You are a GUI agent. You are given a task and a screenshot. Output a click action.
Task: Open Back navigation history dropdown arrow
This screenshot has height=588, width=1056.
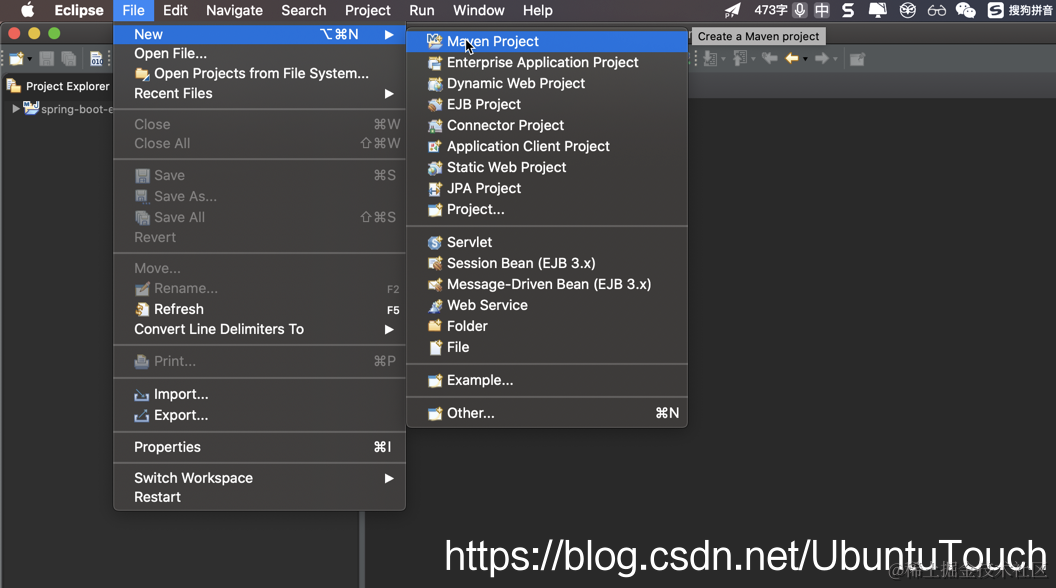point(805,59)
